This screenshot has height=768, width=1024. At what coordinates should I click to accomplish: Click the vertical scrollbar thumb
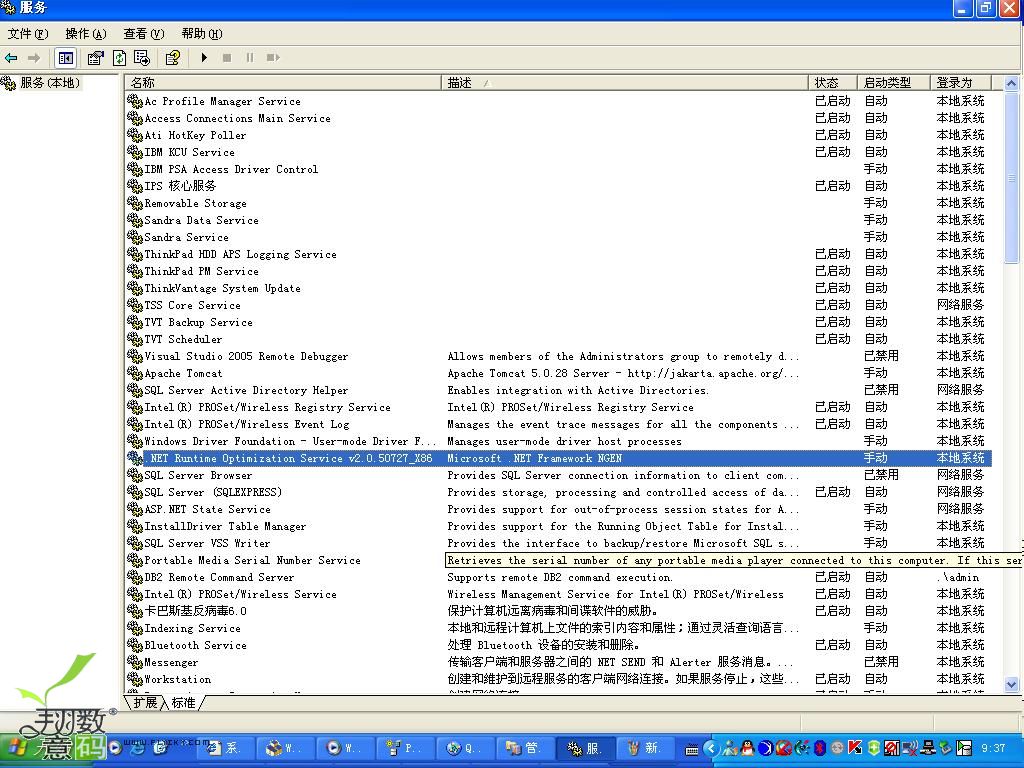[x=1012, y=177]
